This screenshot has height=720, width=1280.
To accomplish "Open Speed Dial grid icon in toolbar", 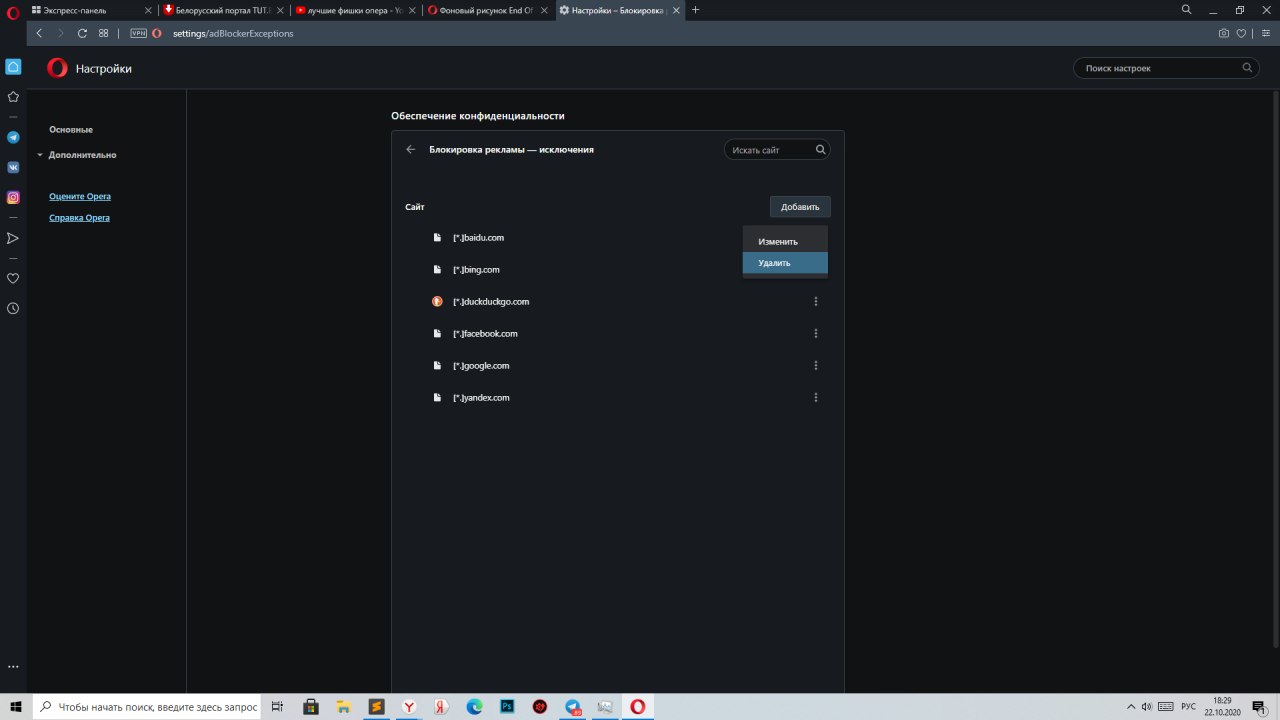I will [103, 33].
